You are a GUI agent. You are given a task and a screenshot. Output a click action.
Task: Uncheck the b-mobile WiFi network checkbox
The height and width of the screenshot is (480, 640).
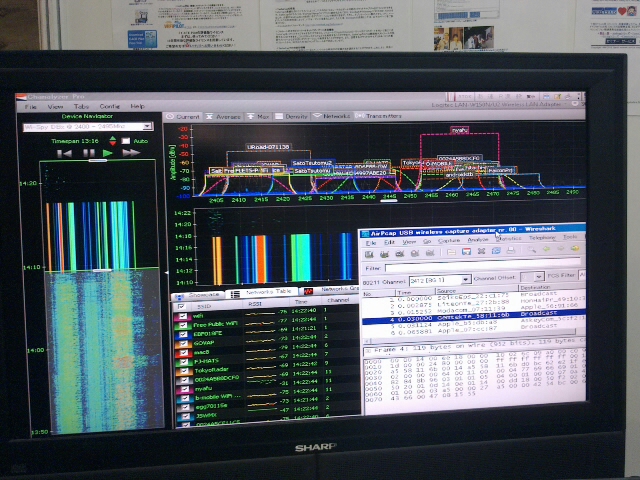tap(185, 398)
